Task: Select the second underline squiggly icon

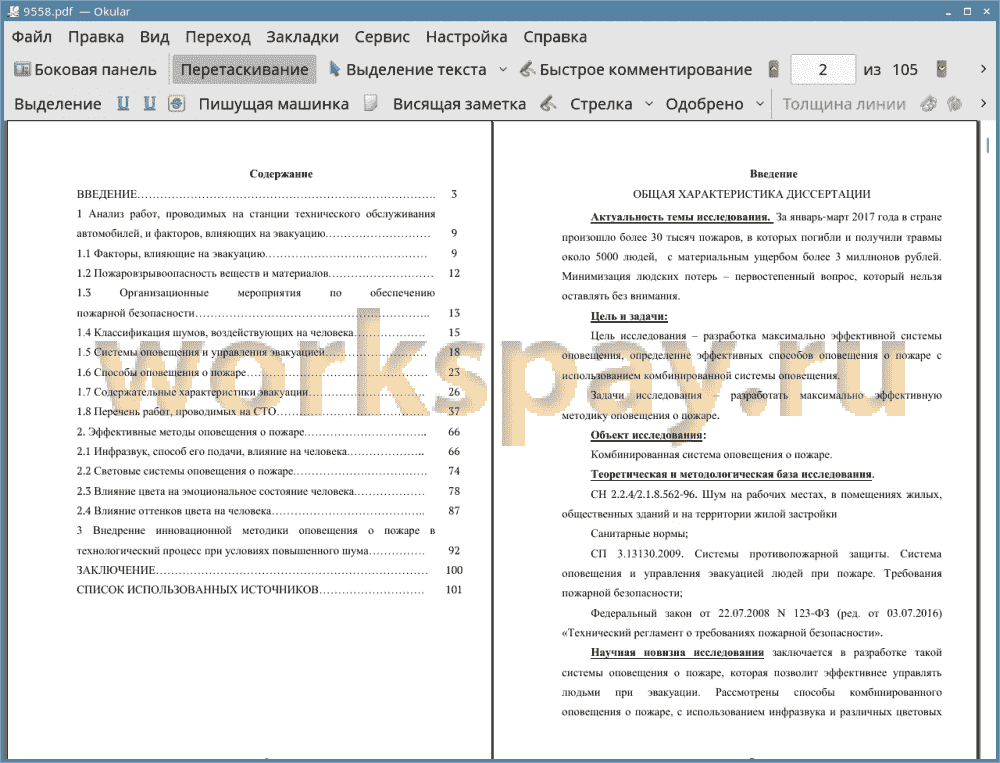Action: [x=149, y=103]
